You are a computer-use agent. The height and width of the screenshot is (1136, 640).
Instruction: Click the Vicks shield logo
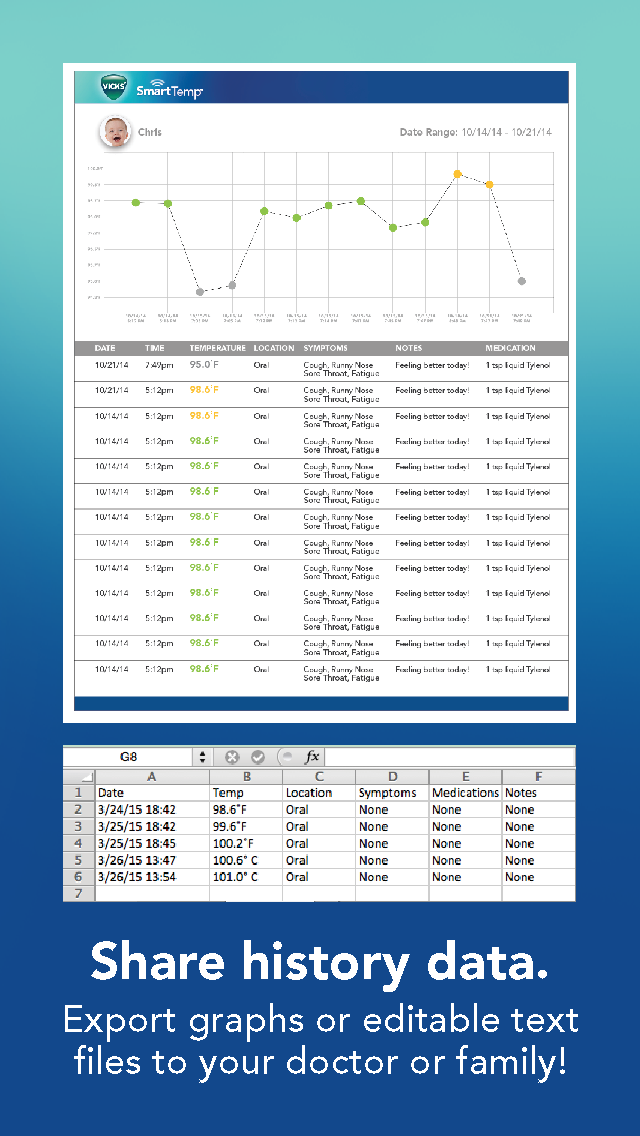point(115,88)
